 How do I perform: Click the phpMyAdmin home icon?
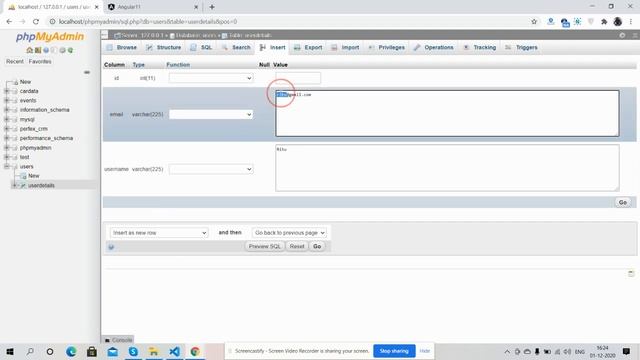tap(29, 50)
